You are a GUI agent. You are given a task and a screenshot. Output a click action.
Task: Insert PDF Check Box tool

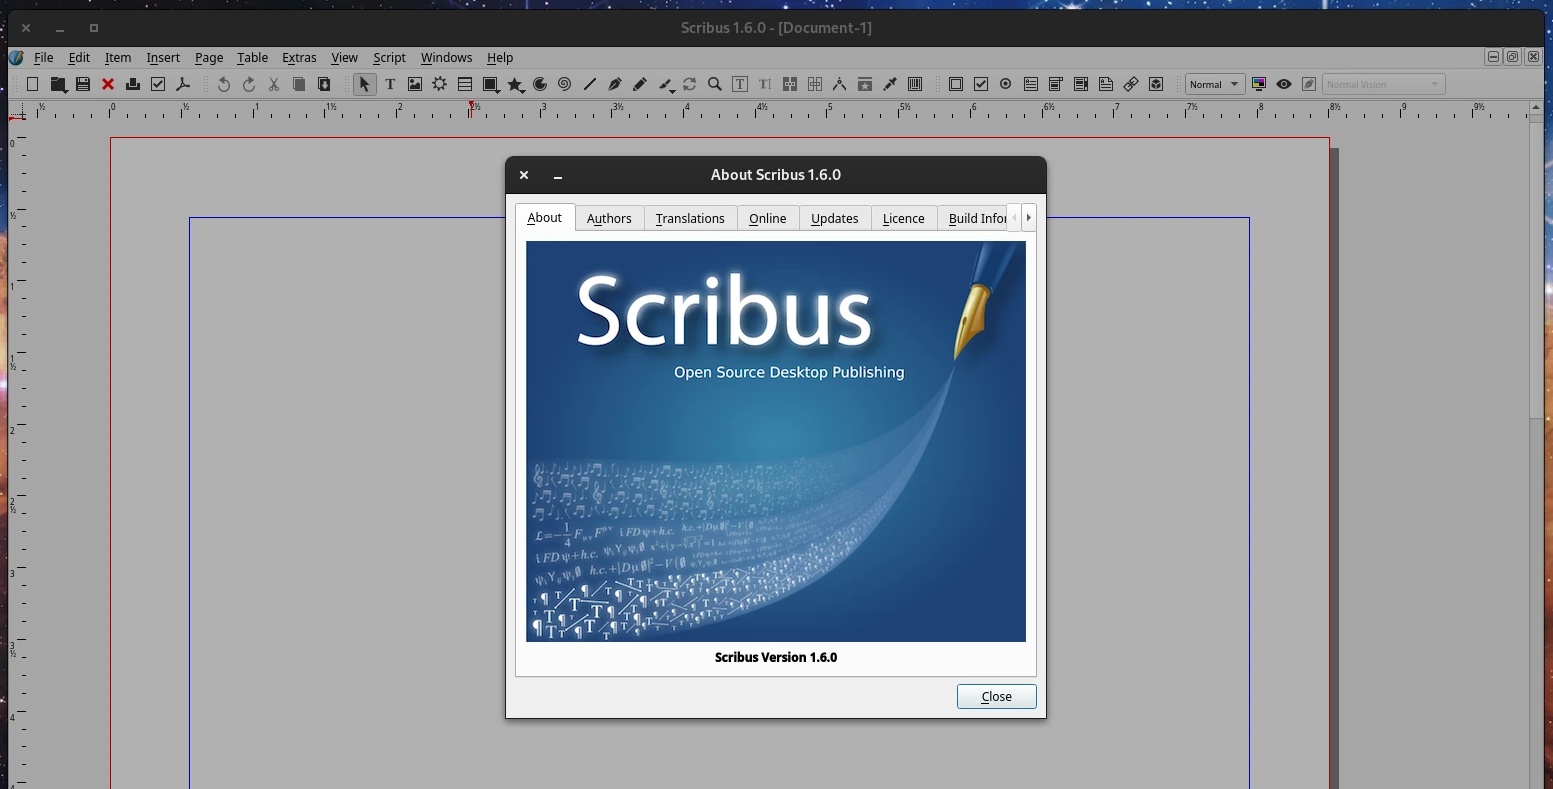tap(981, 85)
